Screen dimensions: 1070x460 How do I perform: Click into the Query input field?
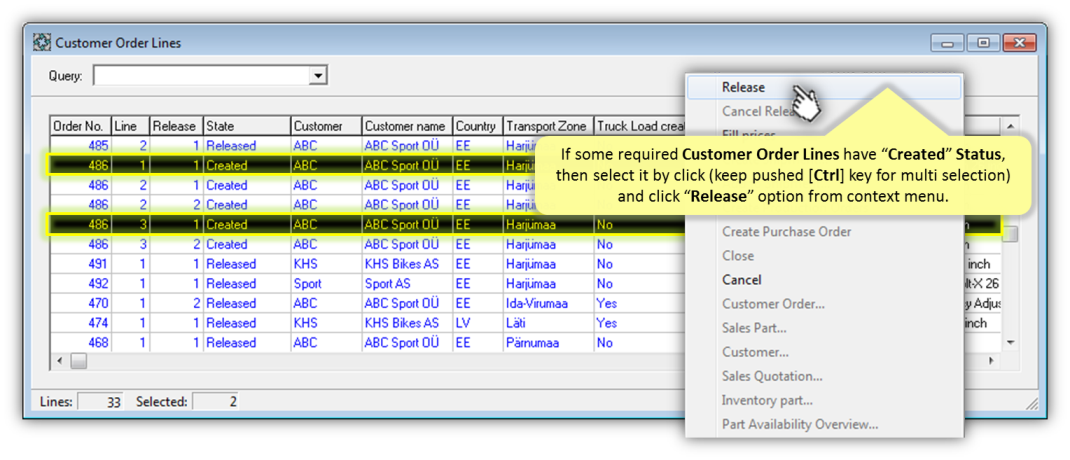(201, 76)
